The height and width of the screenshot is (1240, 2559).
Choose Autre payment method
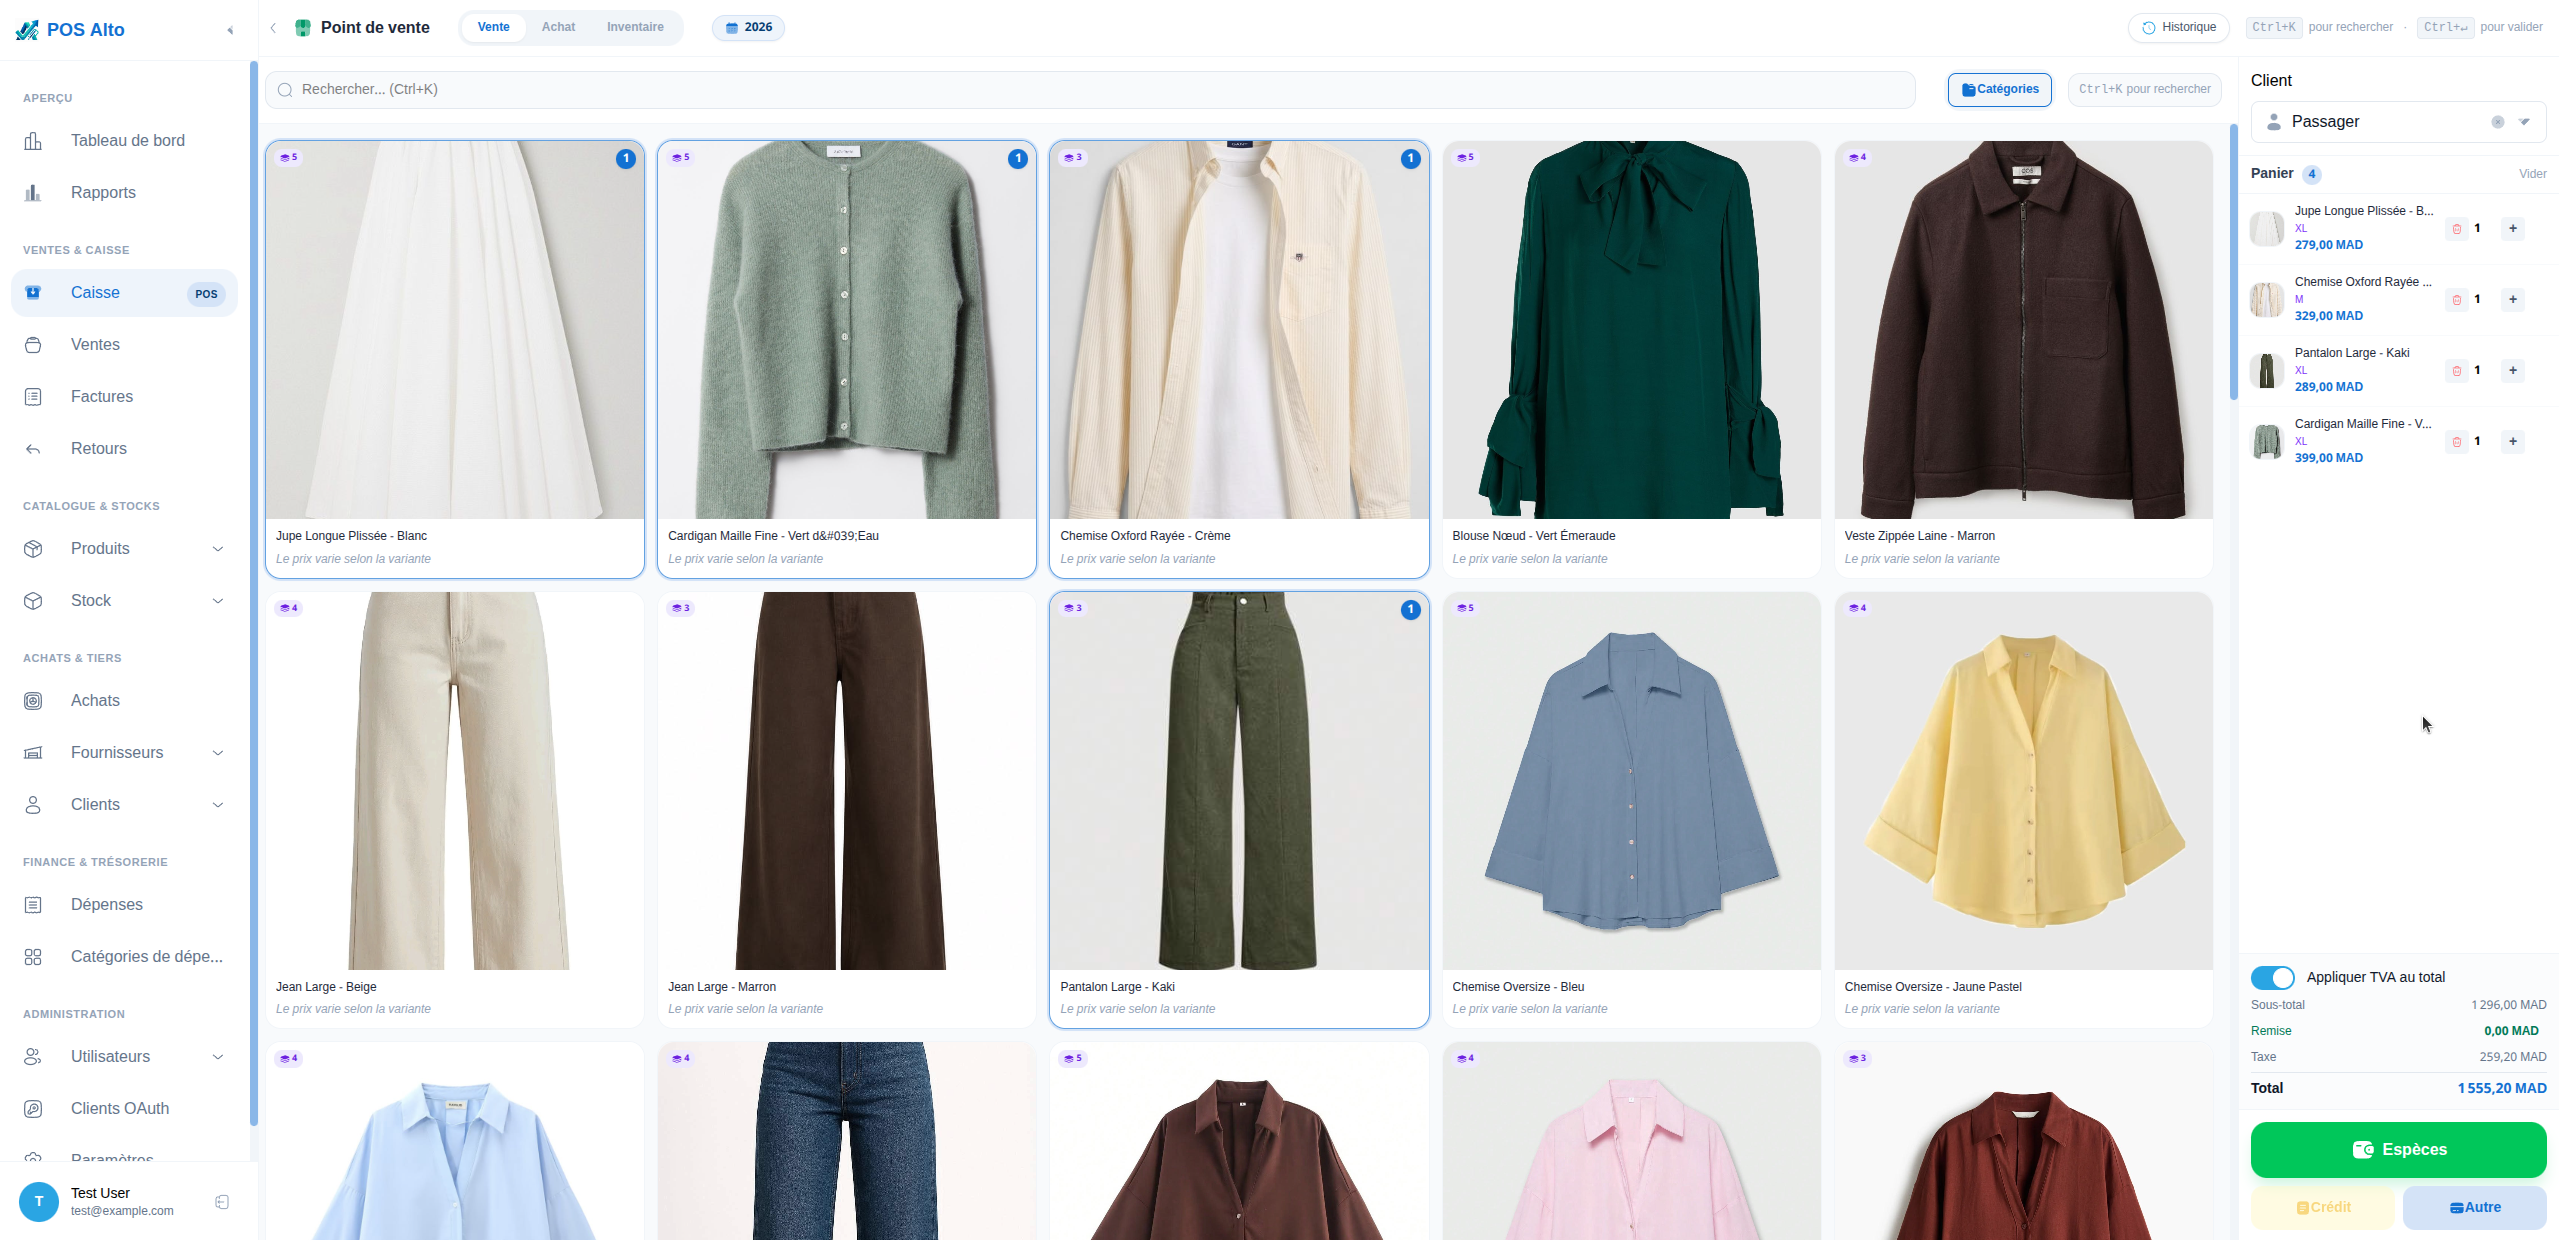2475,1208
